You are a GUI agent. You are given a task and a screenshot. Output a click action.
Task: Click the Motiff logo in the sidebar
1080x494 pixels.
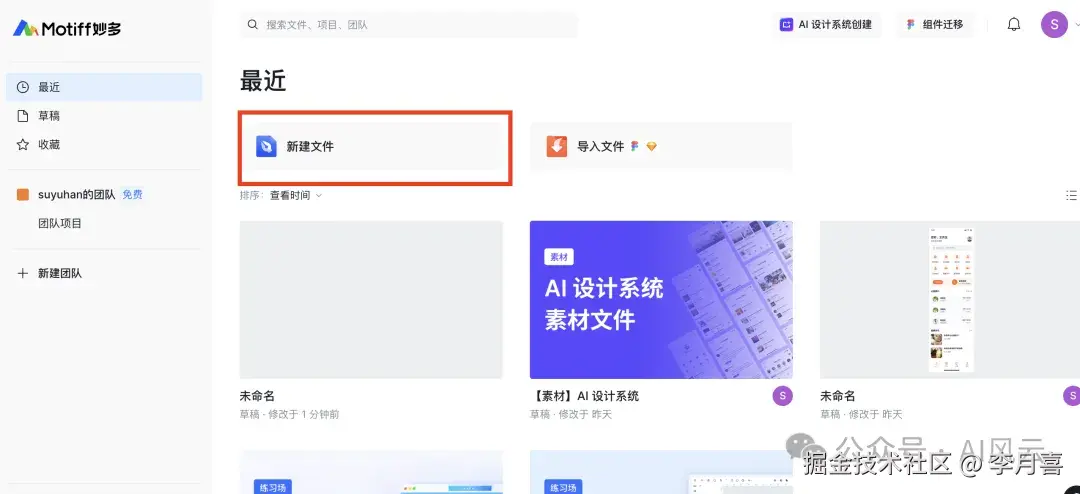67,28
